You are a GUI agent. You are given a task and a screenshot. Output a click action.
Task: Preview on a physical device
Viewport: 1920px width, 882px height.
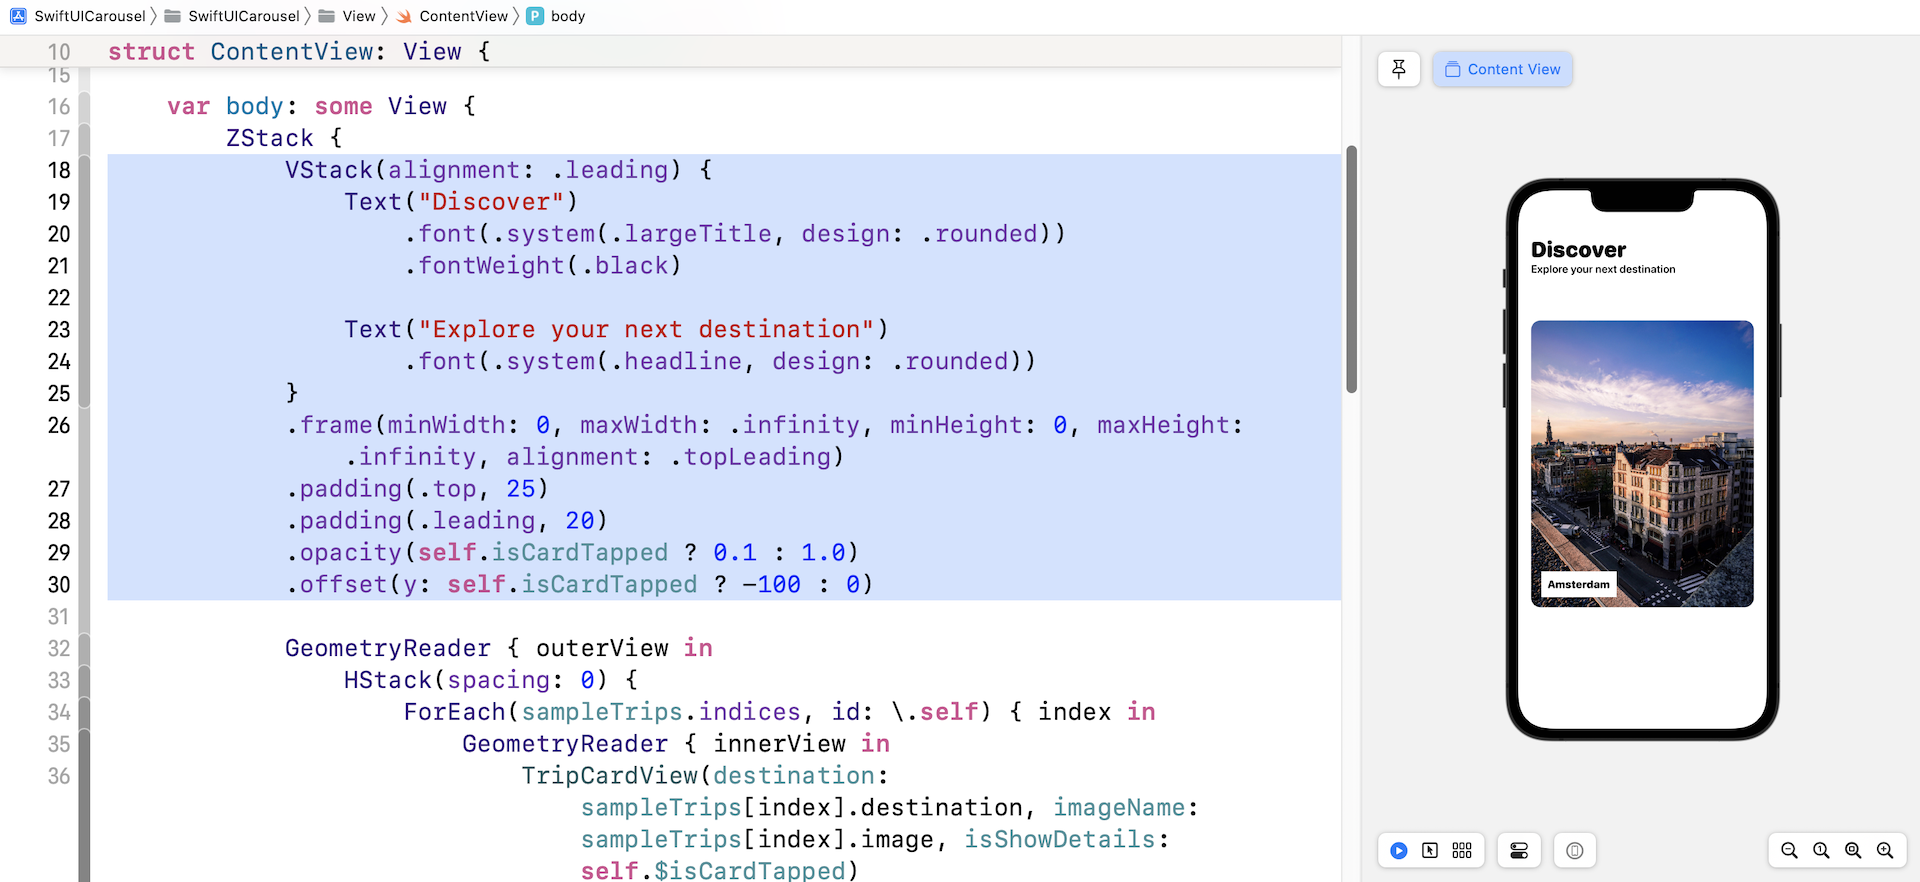point(1575,851)
